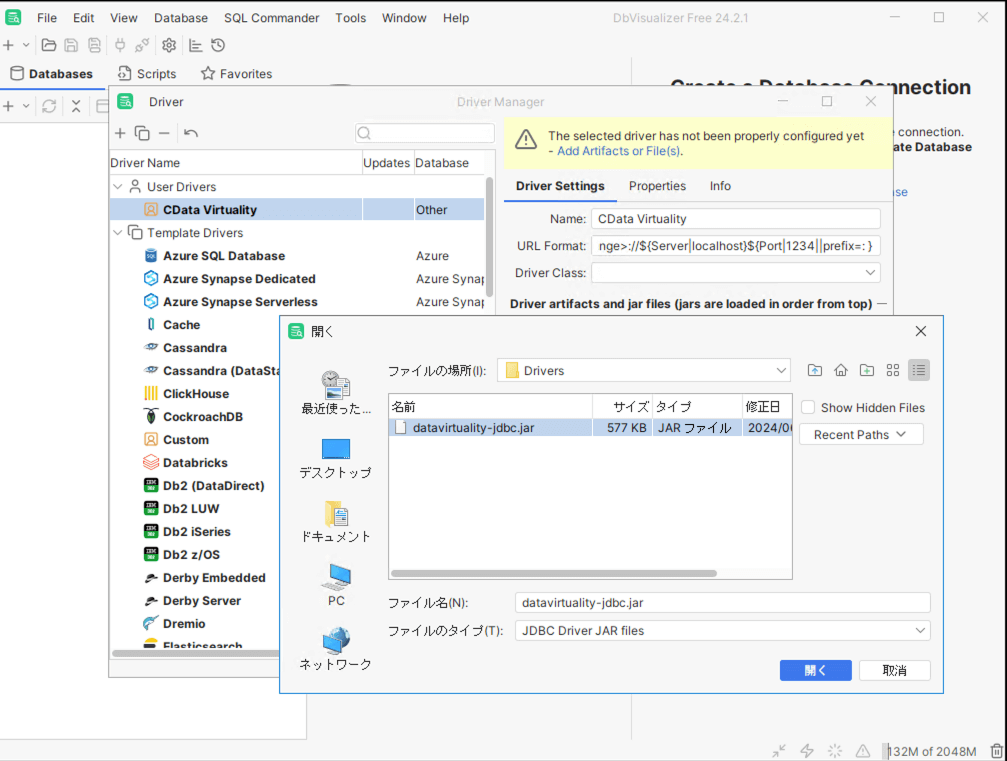Click the driver Name field CData Virtuality
This screenshot has height=761, width=1007.
coord(735,219)
